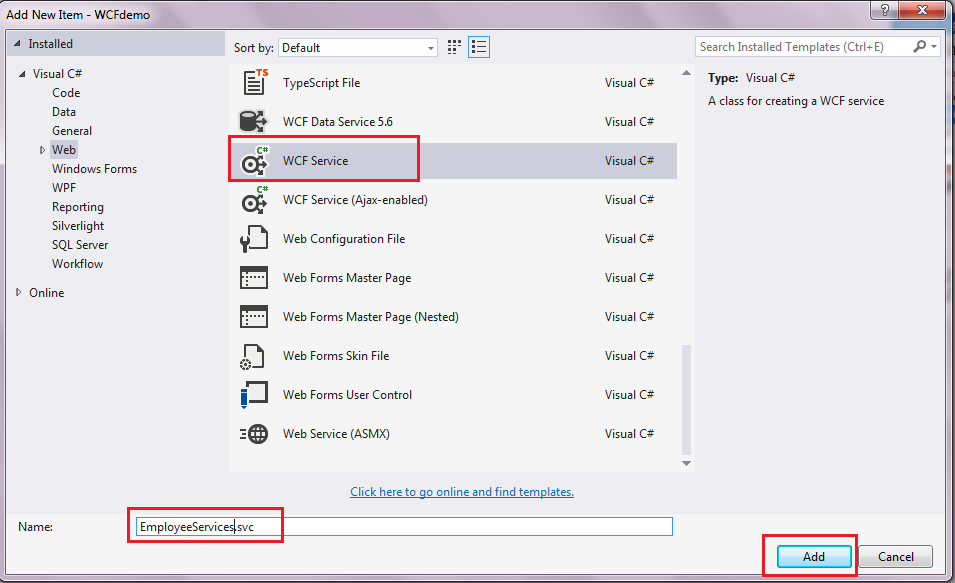This screenshot has height=583, width=955.
Task: Select the Reporting category
Action: [78, 207]
